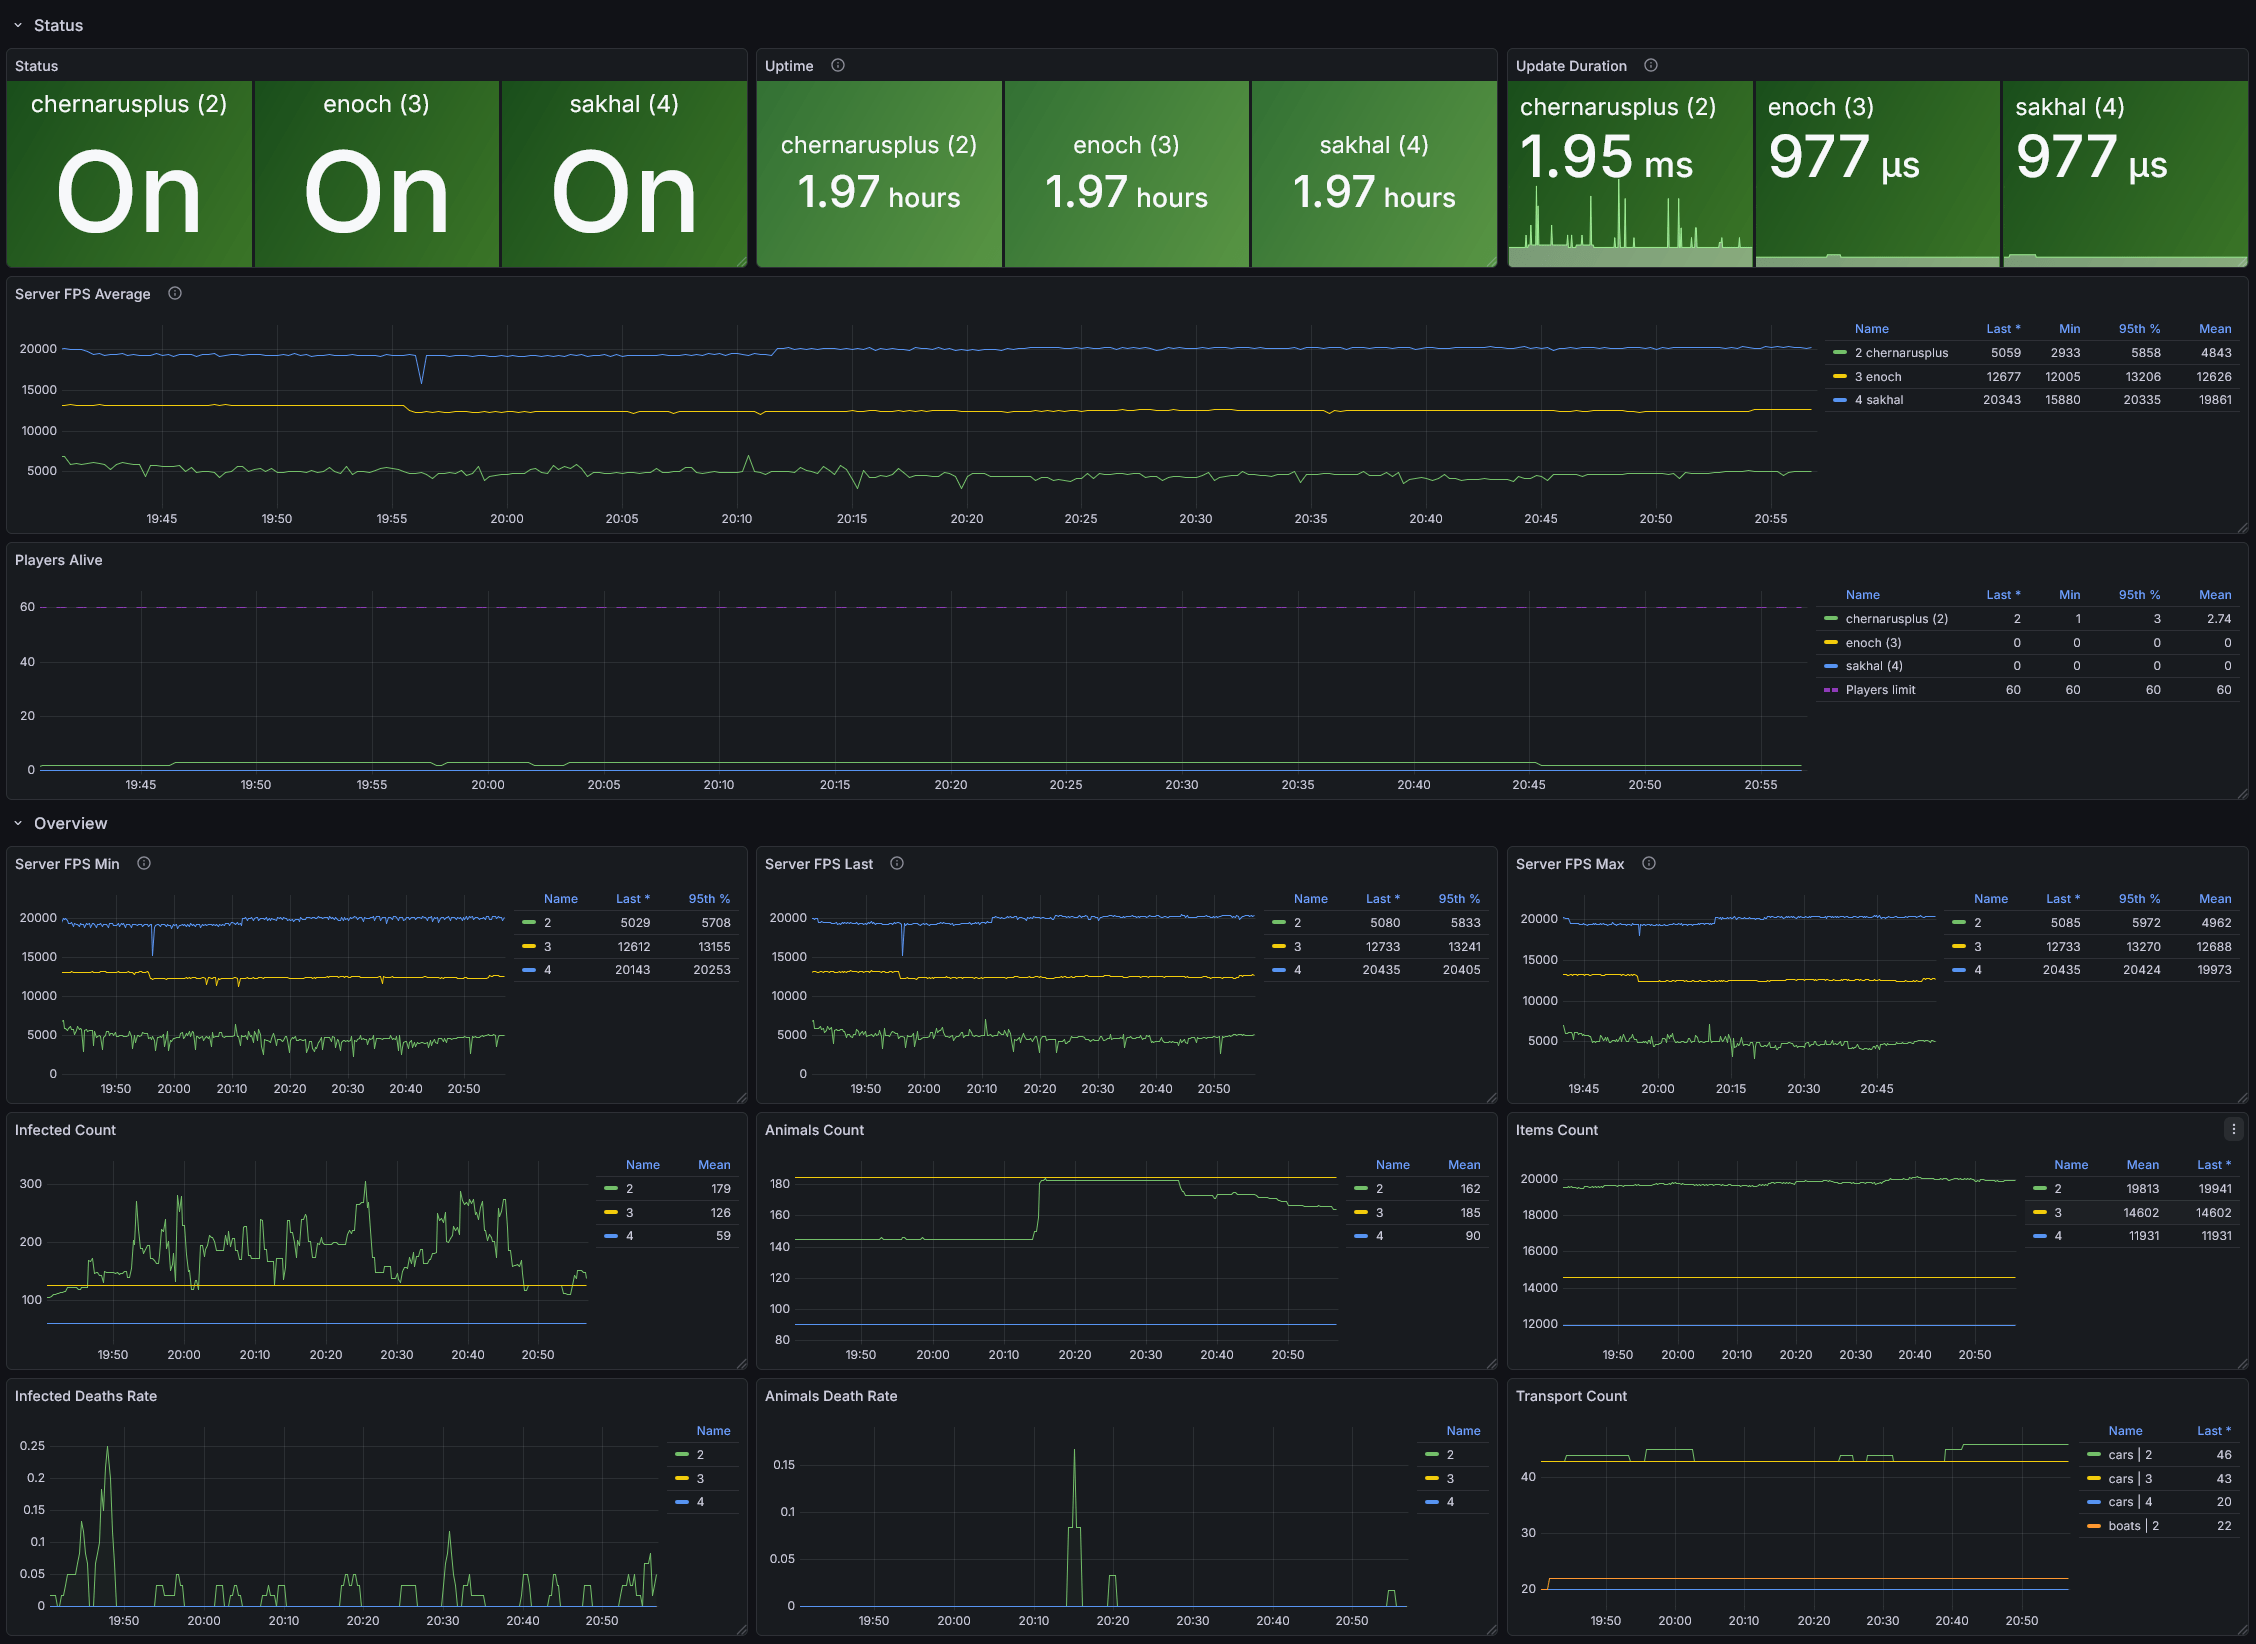Click resize handle of Players Alive panel
Image resolution: width=2256 pixels, height=1644 pixels.
tap(2242, 793)
